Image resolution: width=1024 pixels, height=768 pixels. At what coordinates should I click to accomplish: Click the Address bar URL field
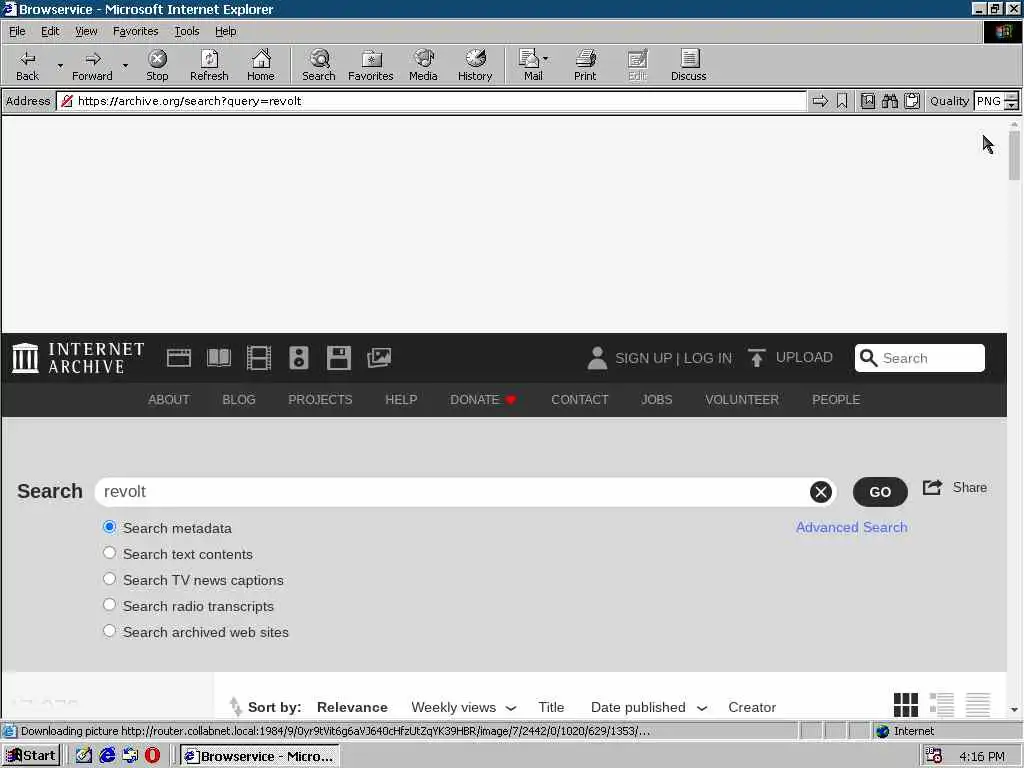(x=431, y=101)
